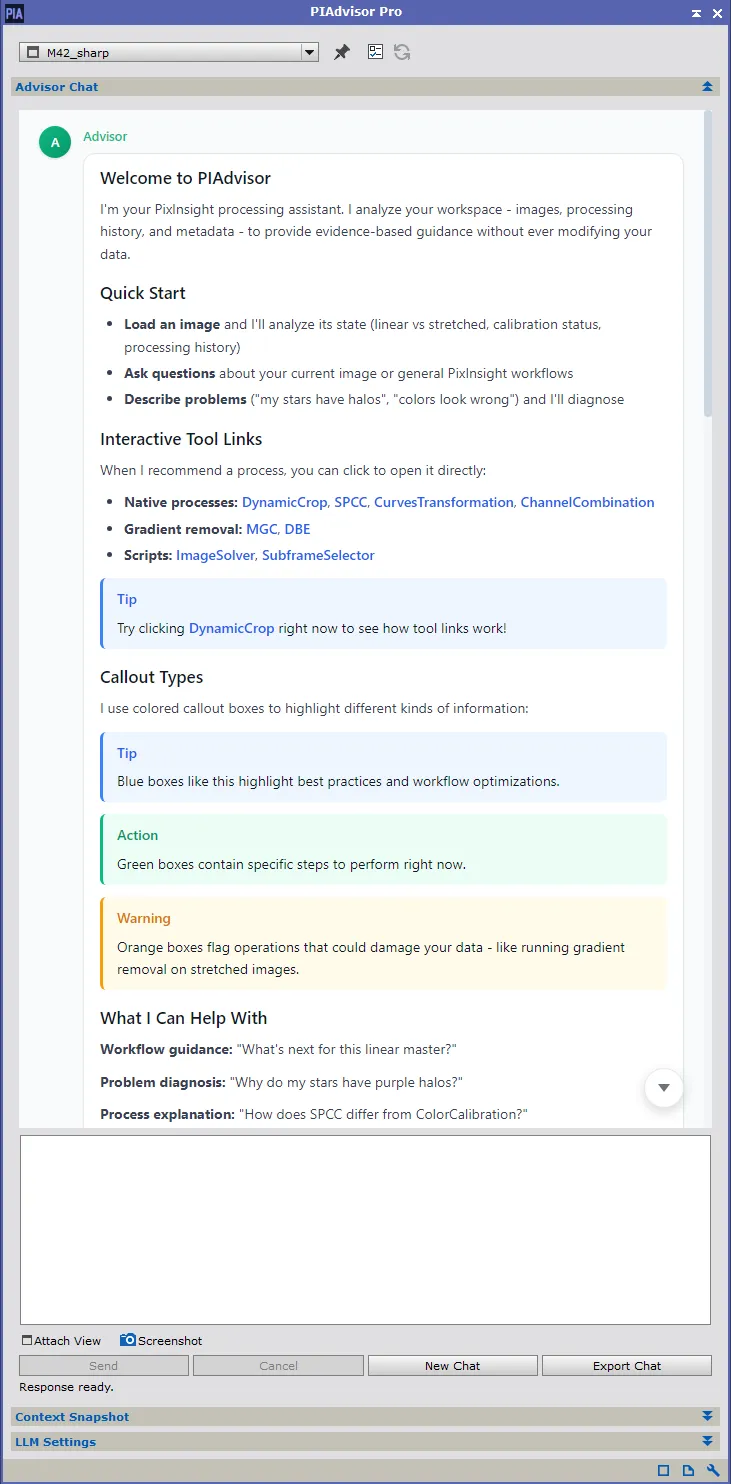Click the orange 'Warning' callout title

click(x=144, y=918)
